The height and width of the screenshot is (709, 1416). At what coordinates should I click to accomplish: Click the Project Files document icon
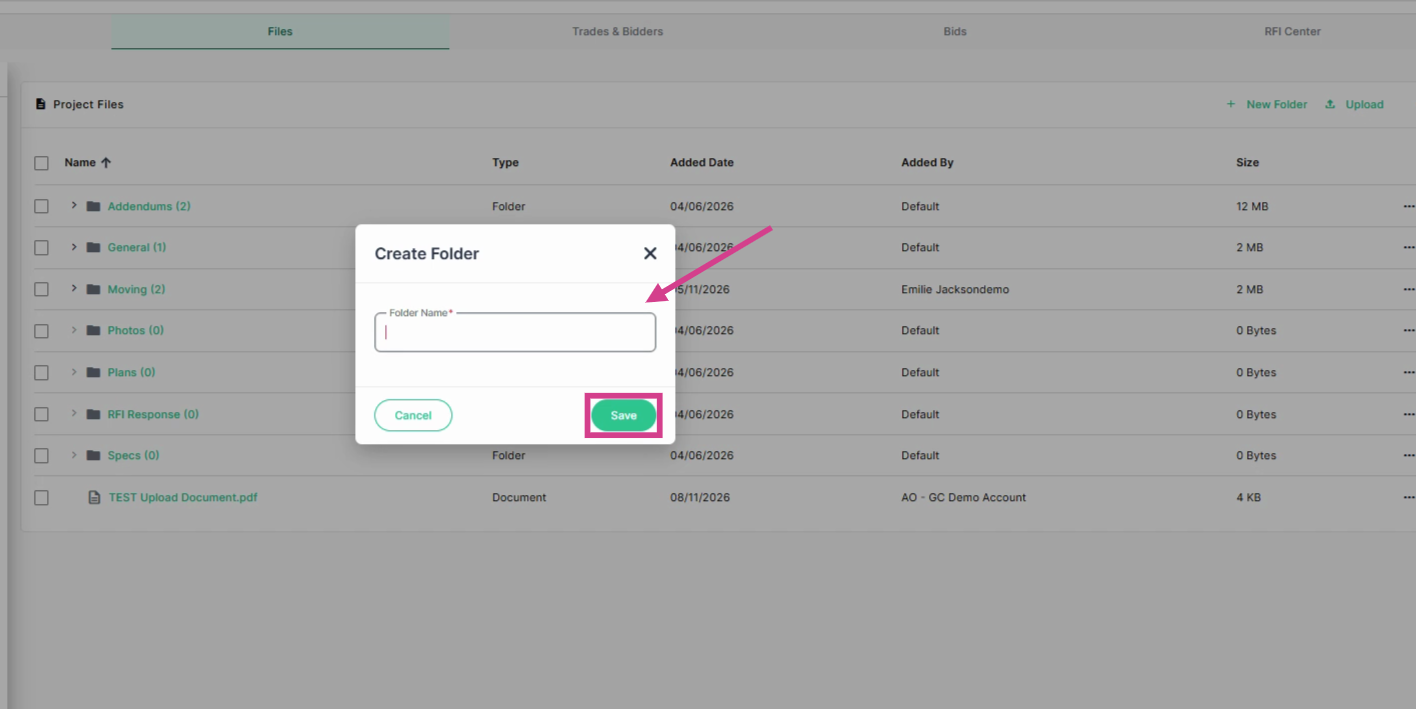(41, 104)
